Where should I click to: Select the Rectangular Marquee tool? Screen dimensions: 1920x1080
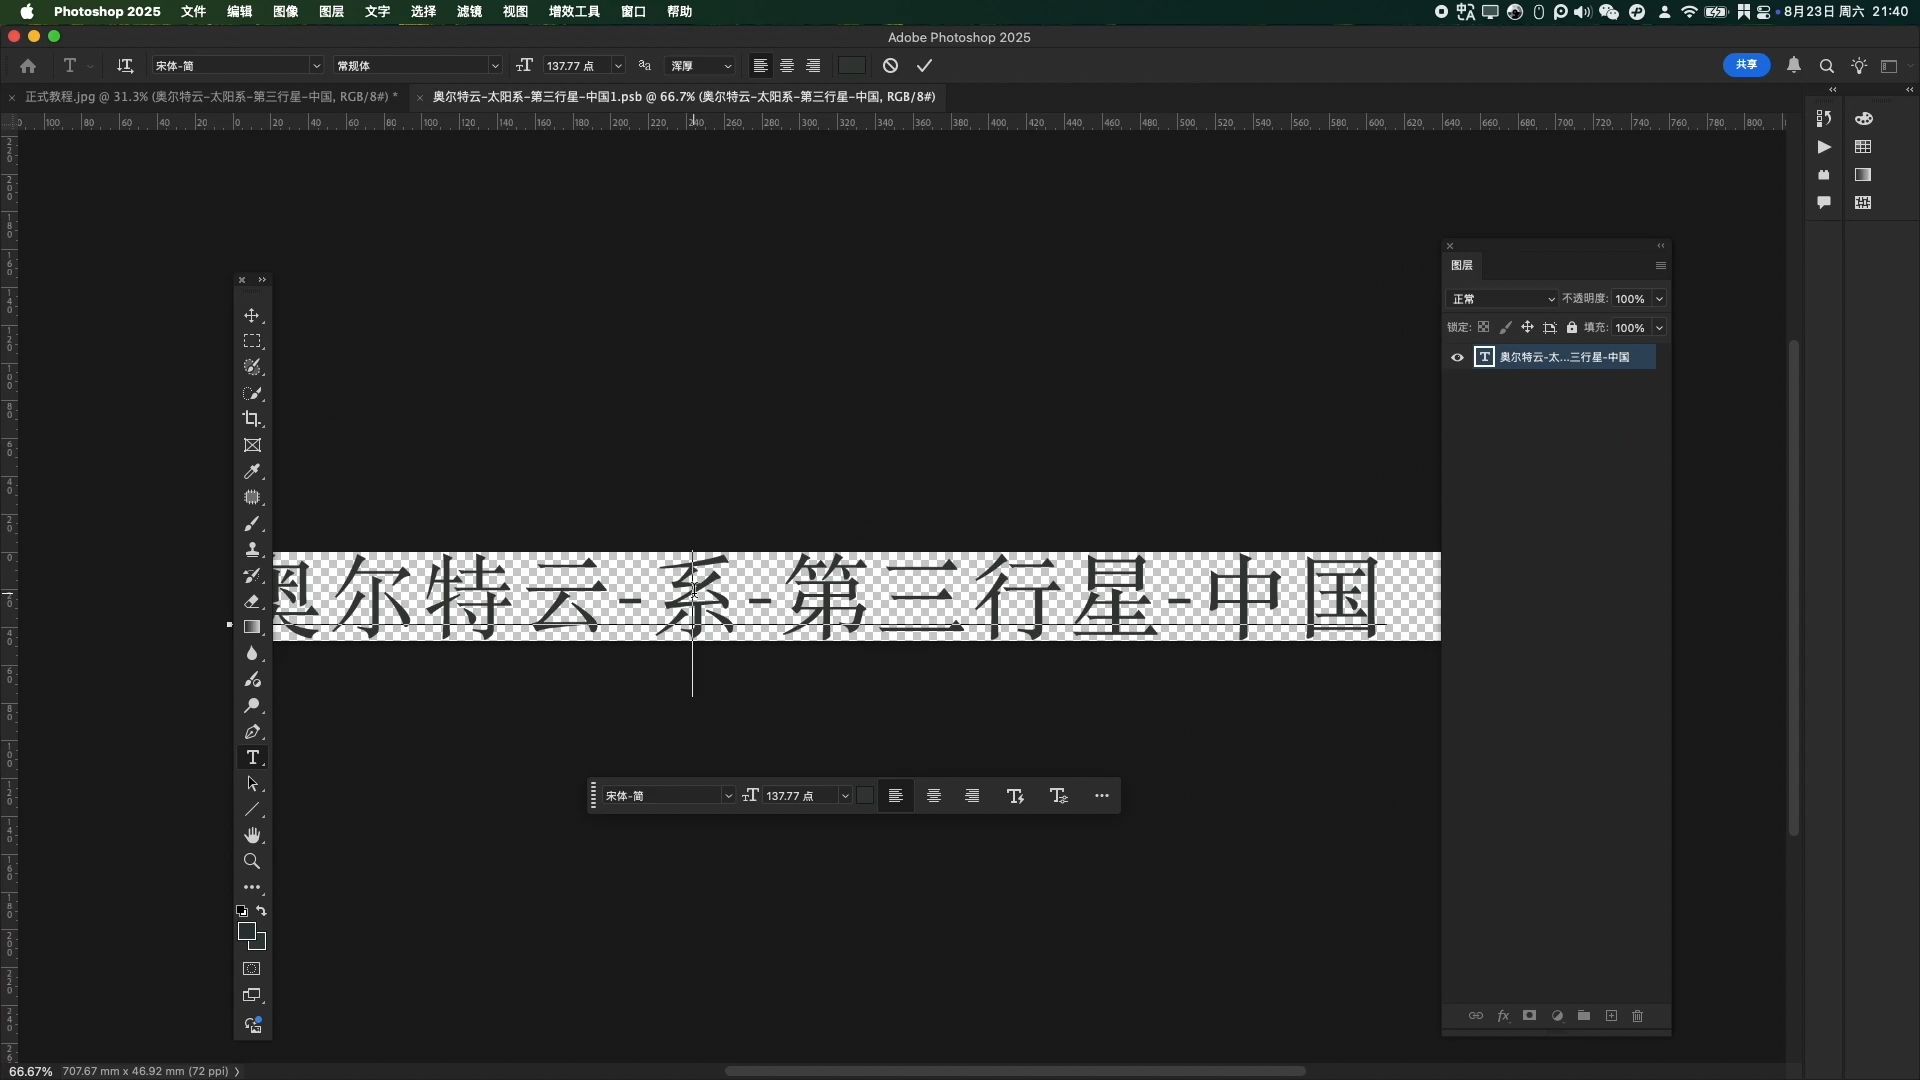pos(252,342)
